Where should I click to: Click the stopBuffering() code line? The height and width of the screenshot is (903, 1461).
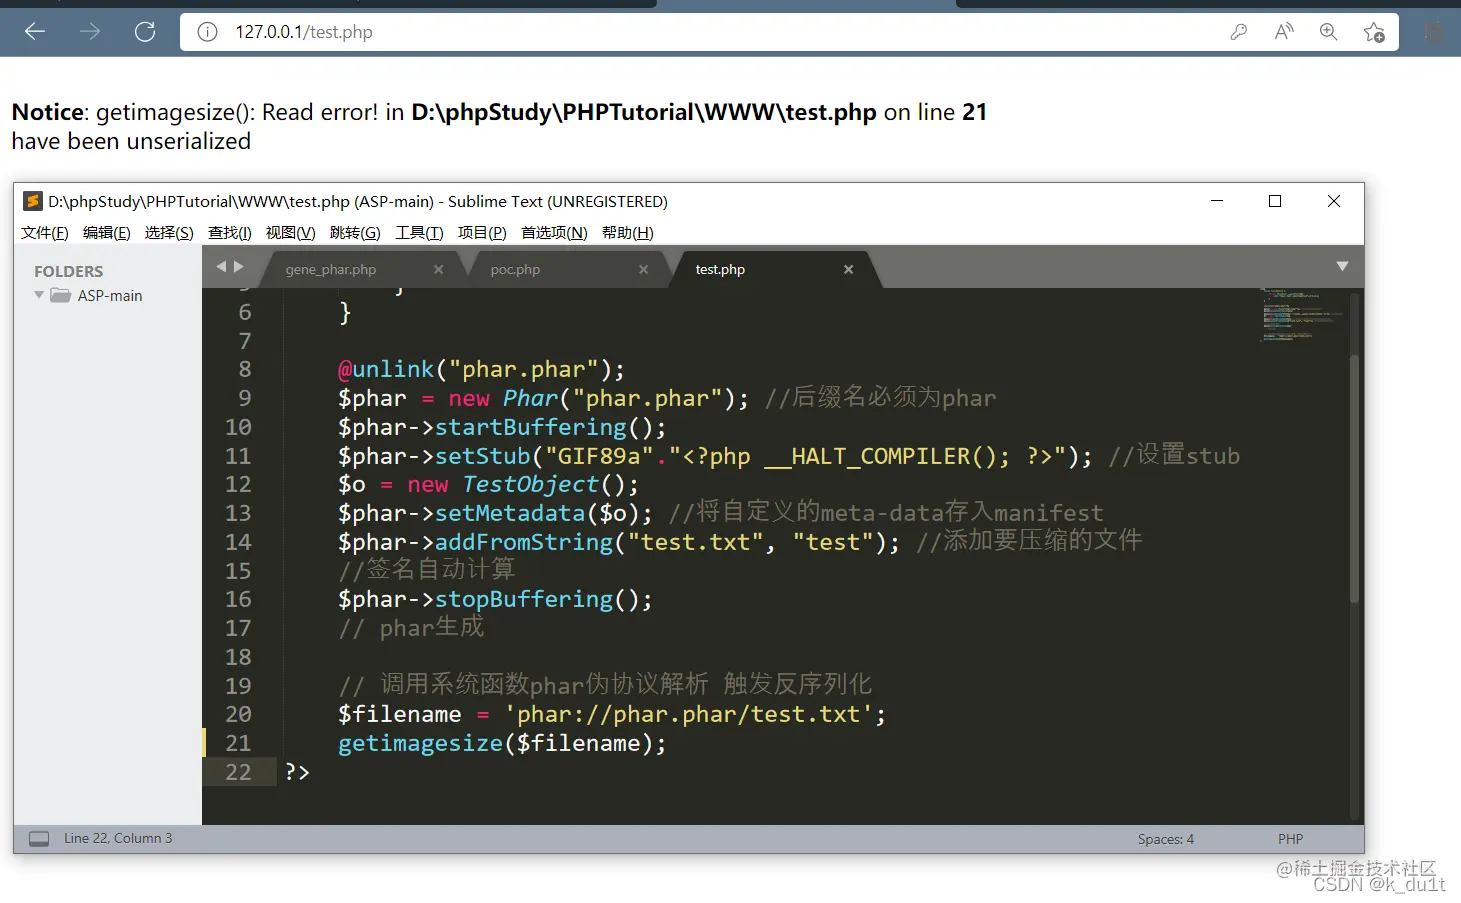click(495, 599)
